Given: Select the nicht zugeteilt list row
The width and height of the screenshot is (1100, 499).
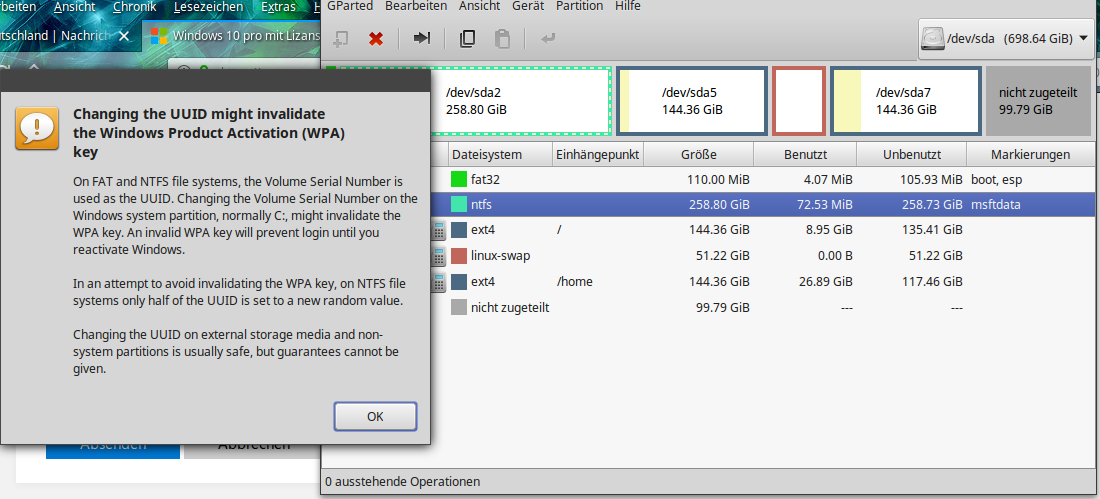Looking at the screenshot, I should 762,307.
